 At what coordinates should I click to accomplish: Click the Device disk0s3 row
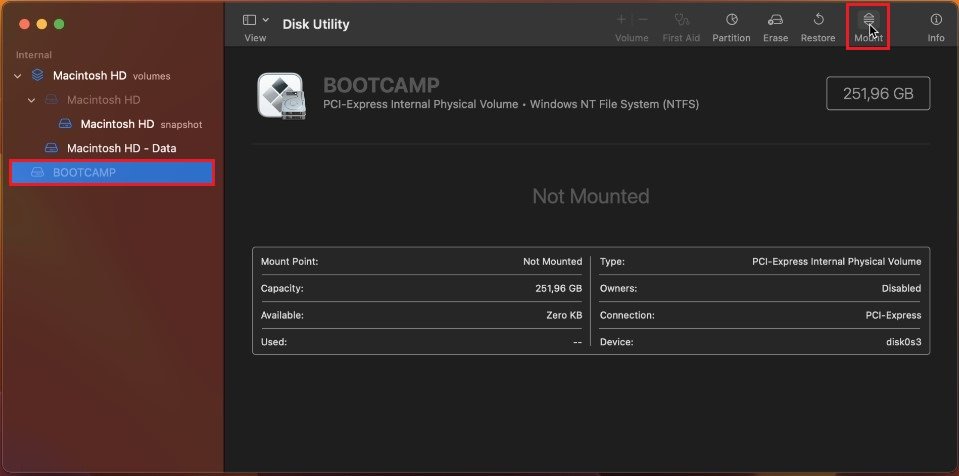coord(761,342)
